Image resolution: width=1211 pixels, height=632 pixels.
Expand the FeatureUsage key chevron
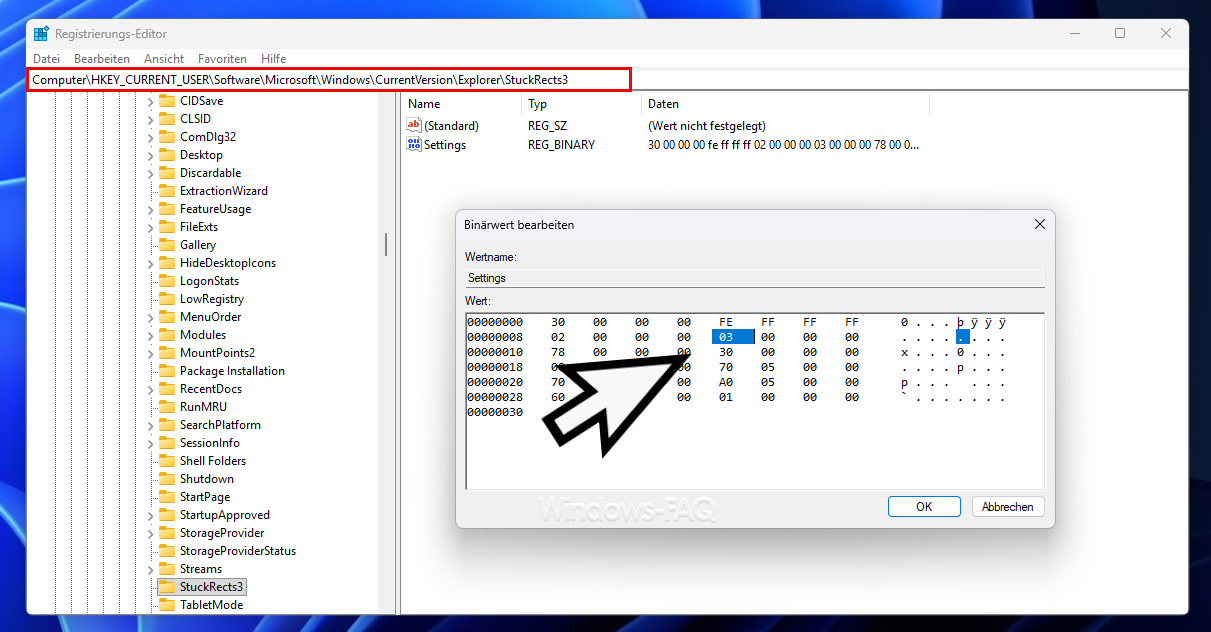tap(151, 209)
